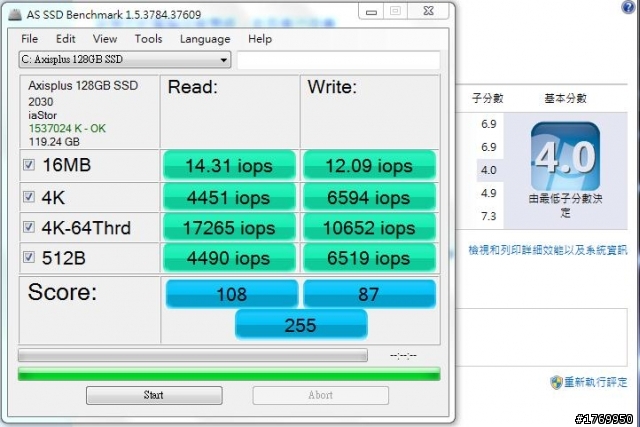Click the shield icon next to re-run assessment
This screenshot has width=640, height=427.
pos(556,382)
